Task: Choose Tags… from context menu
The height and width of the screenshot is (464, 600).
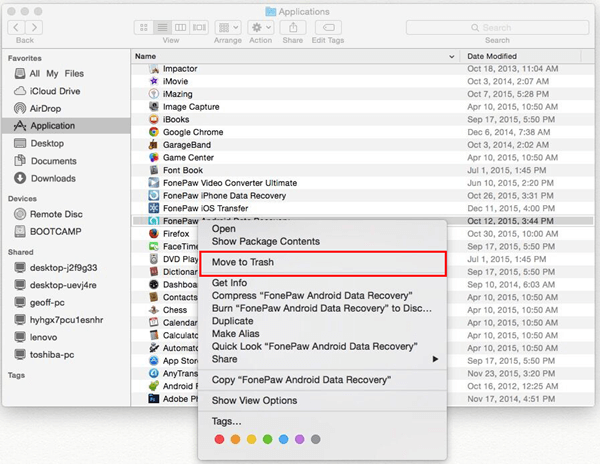Action: point(322,421)
